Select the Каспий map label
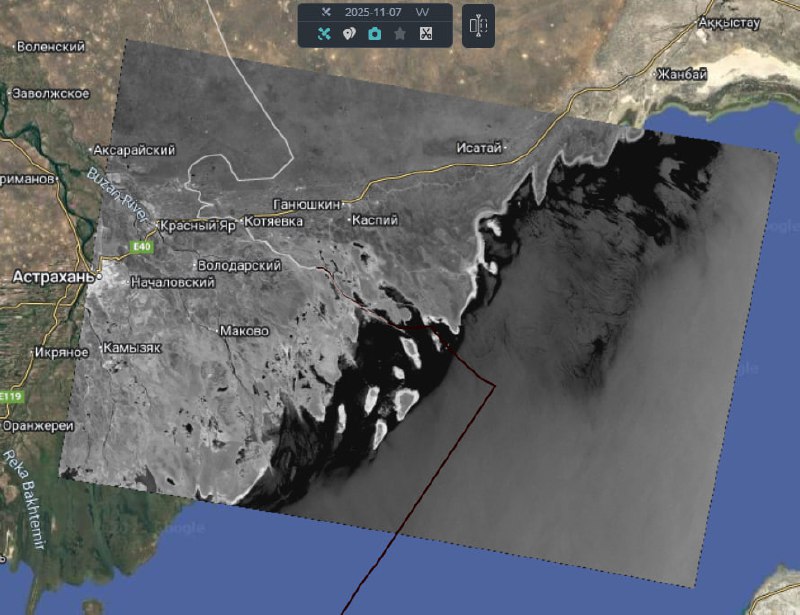The width and height of the screenshot is (800, 615). click(377, 220)
